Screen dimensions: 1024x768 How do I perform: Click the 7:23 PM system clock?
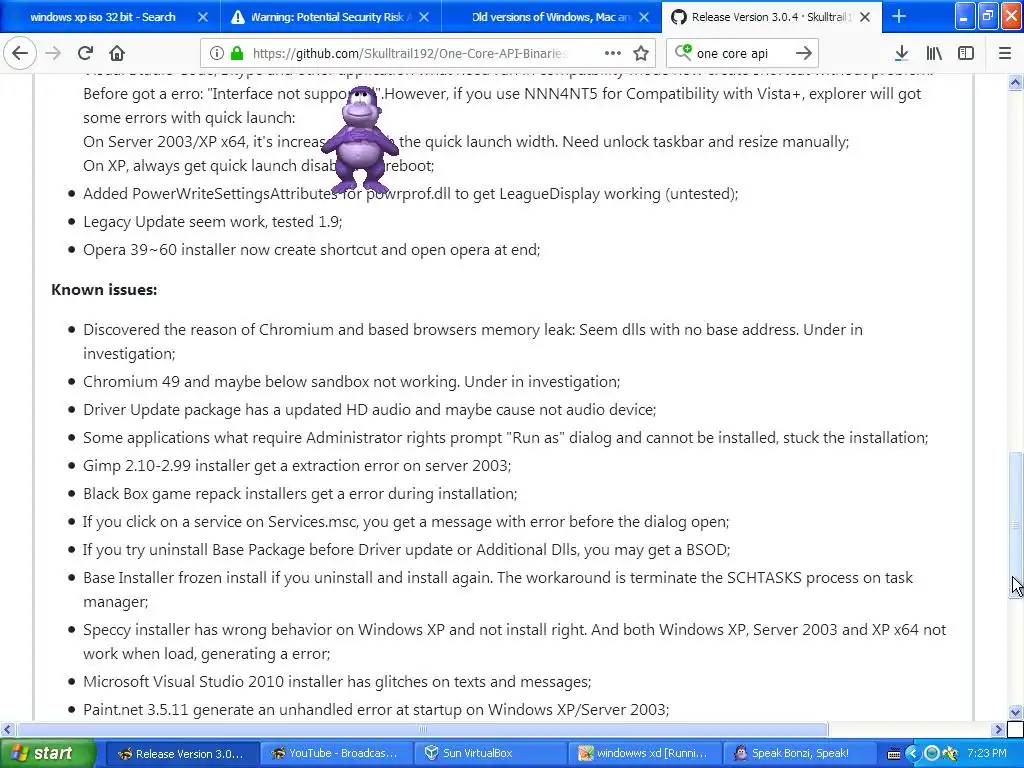coord(986,754)
